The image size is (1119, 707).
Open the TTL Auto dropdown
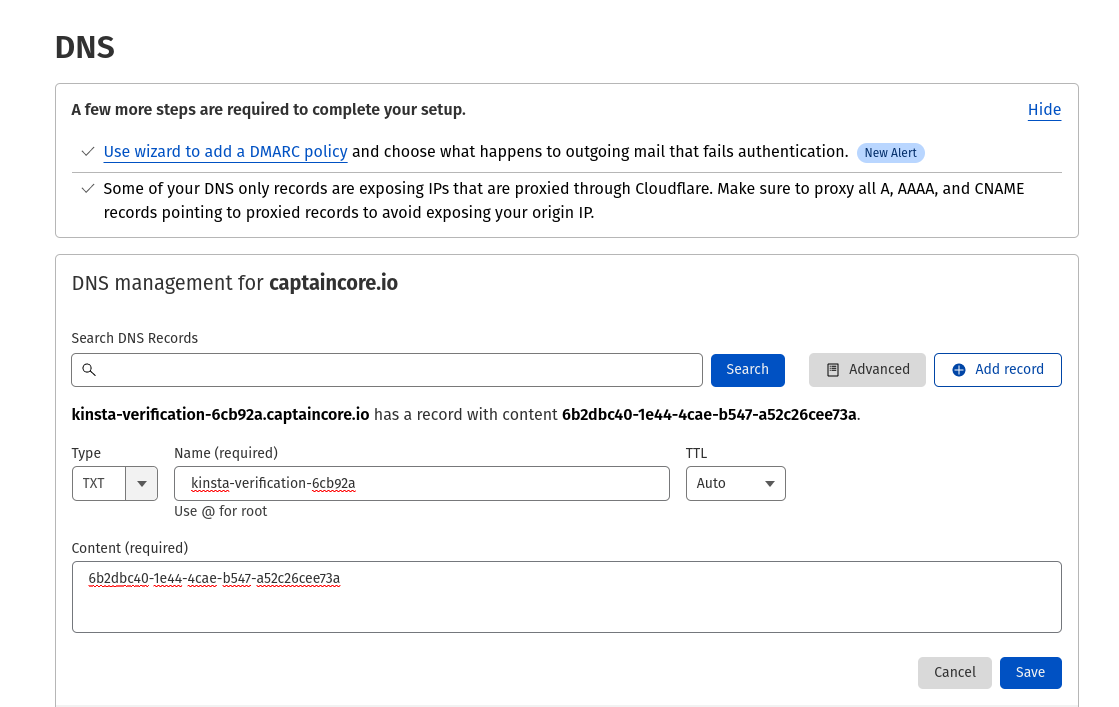coord(736,484)
